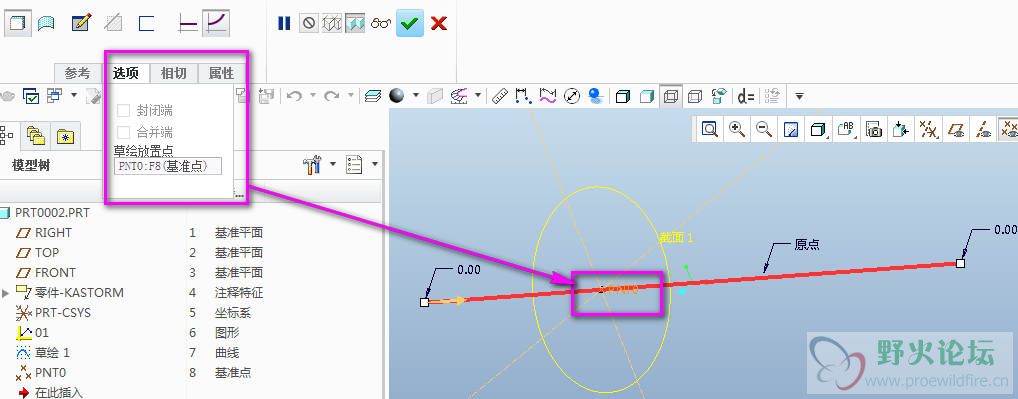Toggle glasses preview icon
The image size is (1018, 399).
tap(381, 23)
